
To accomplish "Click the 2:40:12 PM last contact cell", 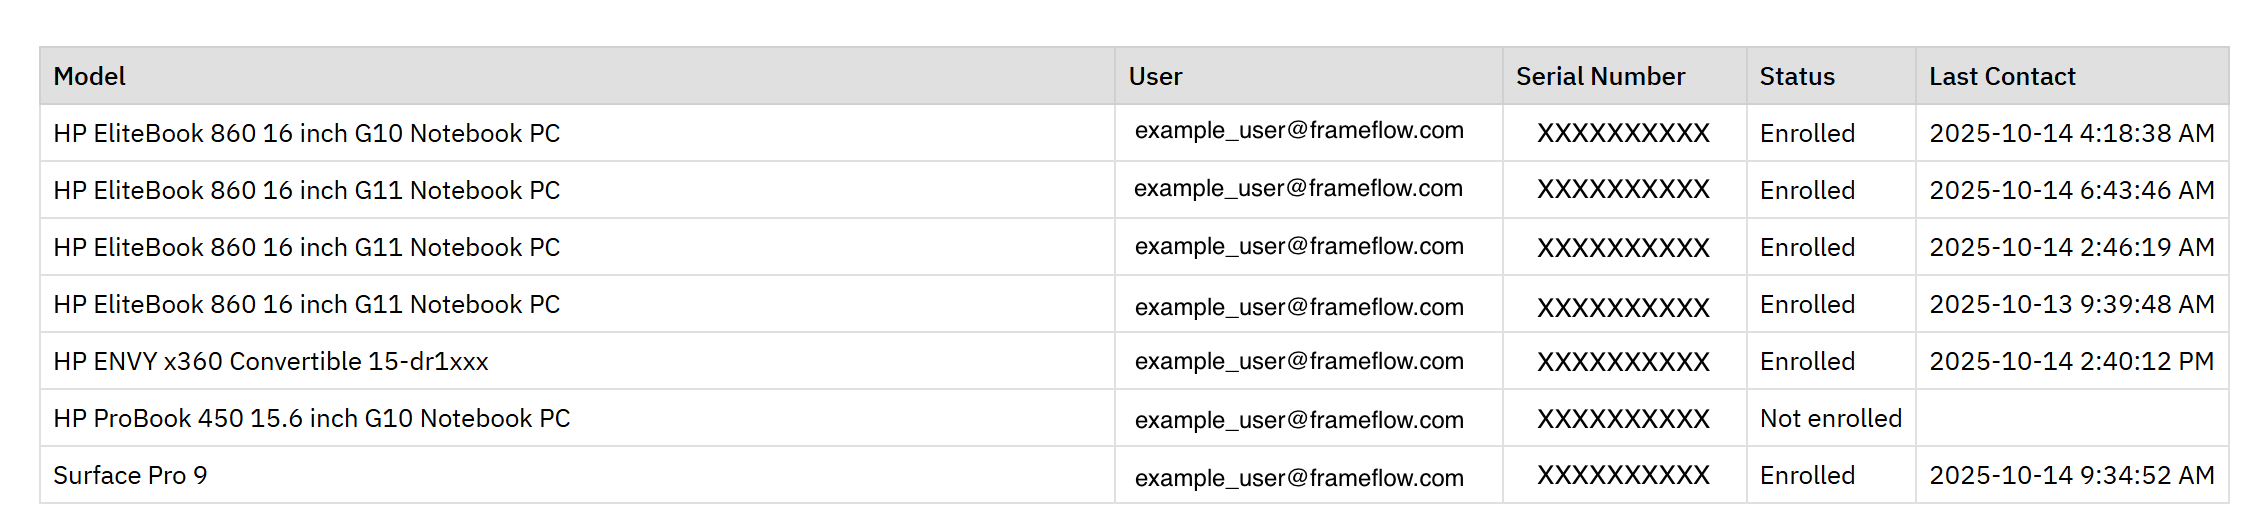I will coord(2071,361).
